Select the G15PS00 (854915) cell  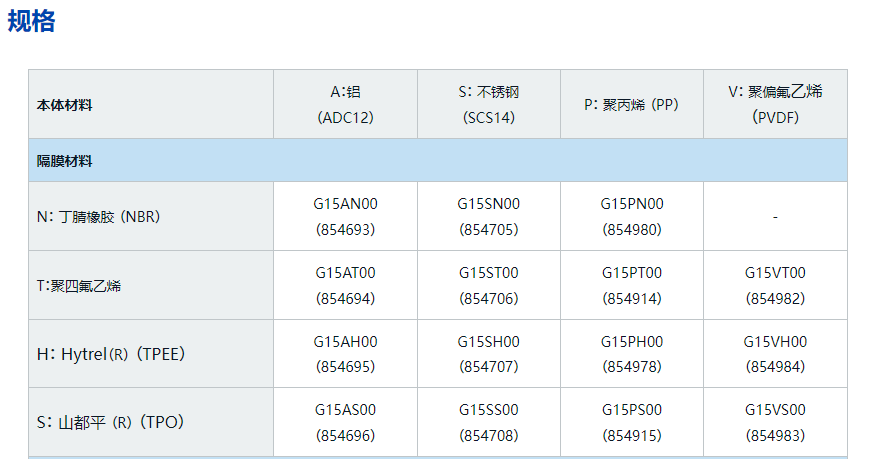[631, 422]
